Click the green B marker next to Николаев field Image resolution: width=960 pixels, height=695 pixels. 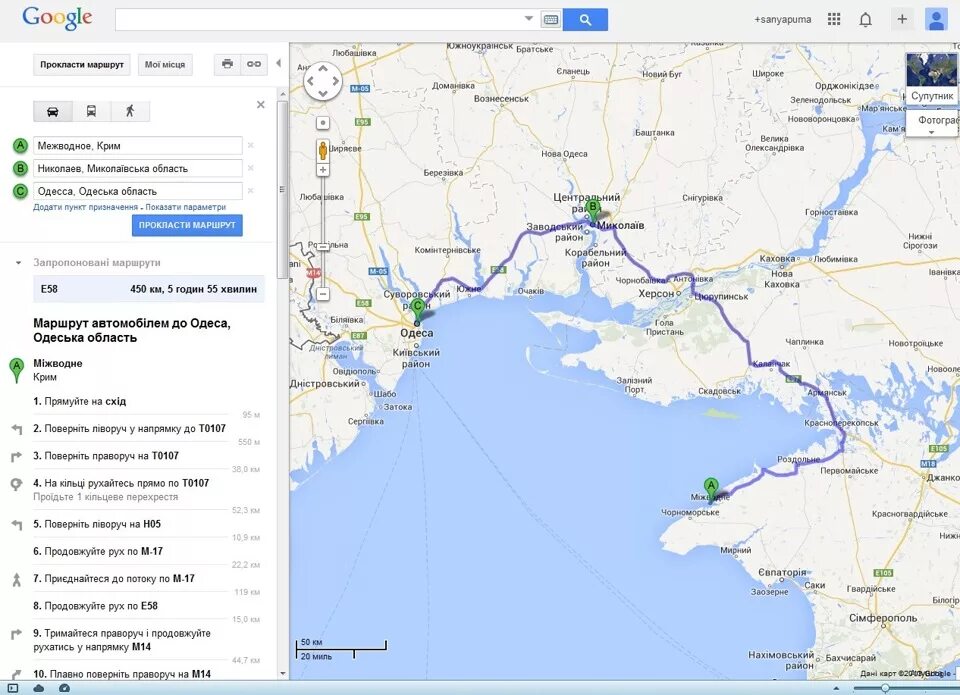(x=20, y=168)
